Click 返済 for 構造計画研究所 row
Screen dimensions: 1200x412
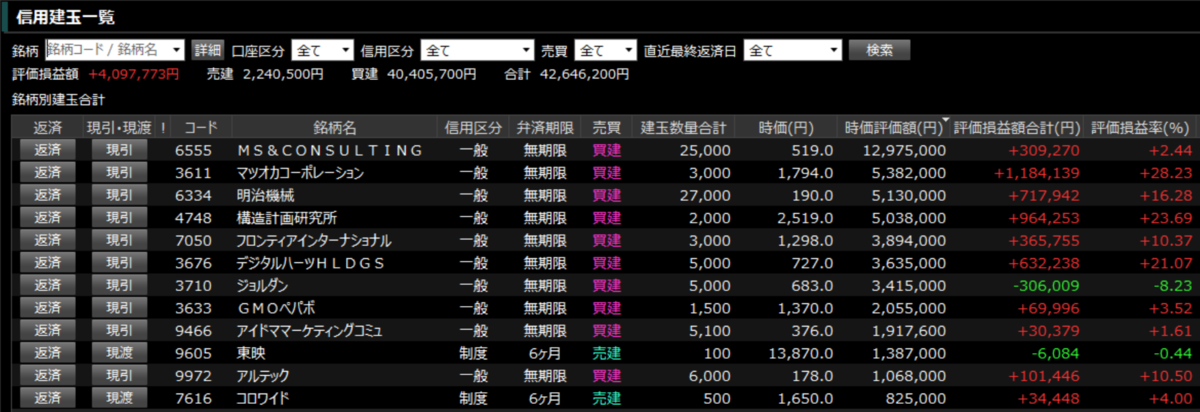tap(47, 217)
